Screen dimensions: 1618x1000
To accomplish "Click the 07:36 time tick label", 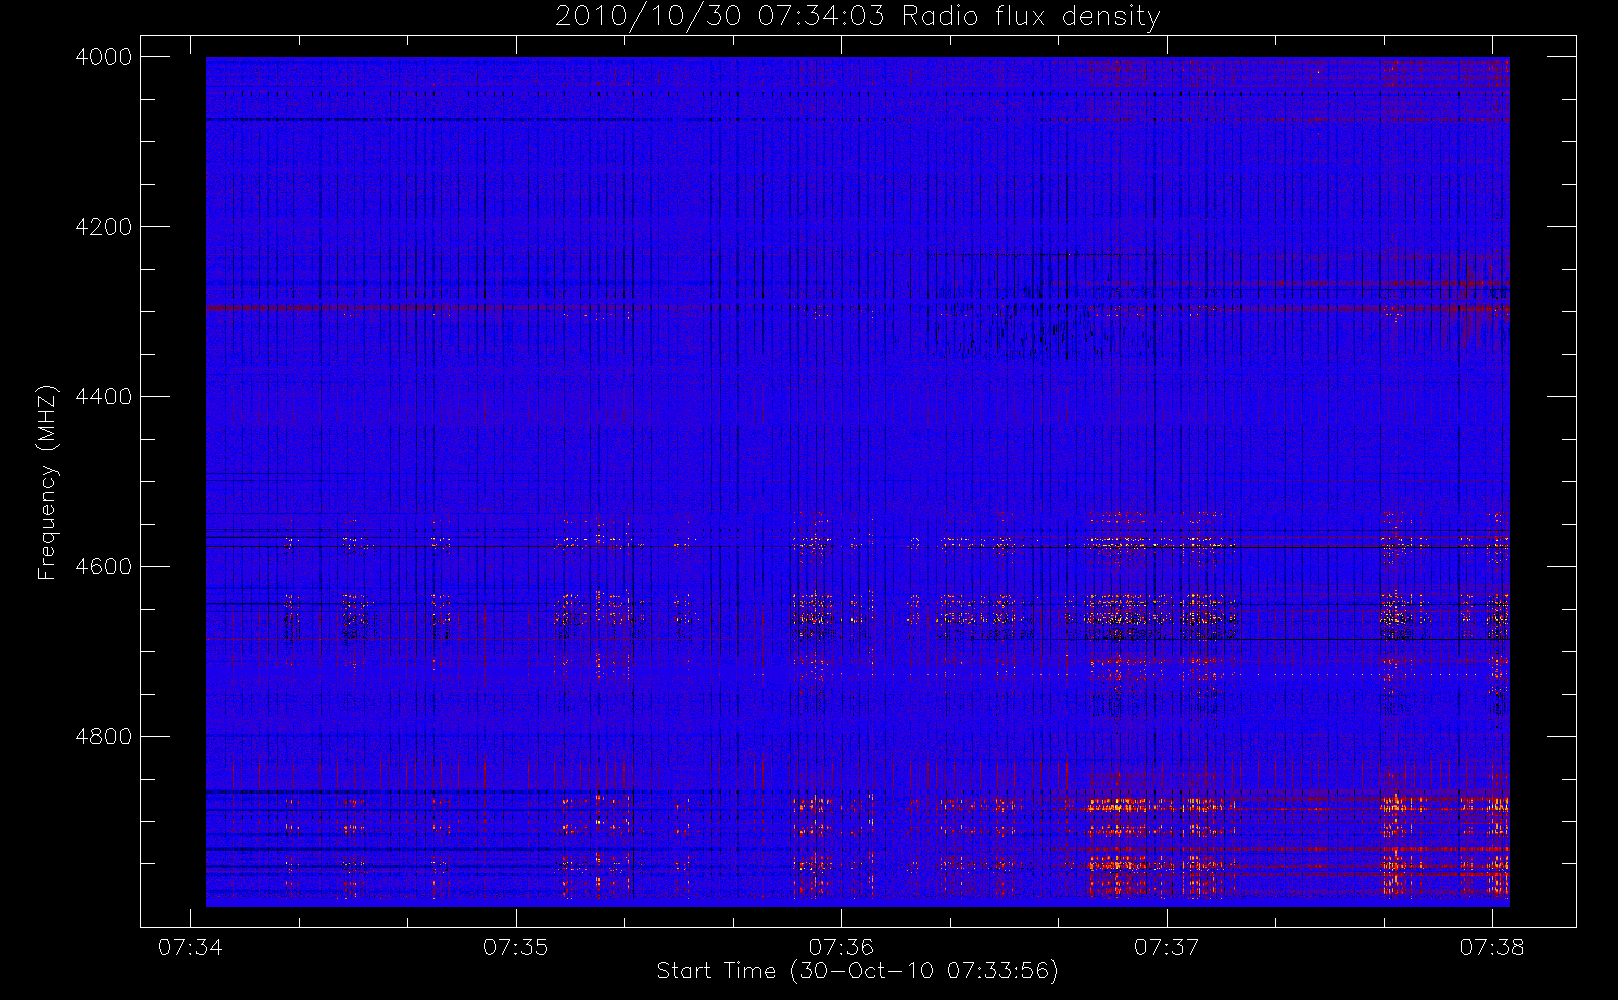I will click(841, 947).
